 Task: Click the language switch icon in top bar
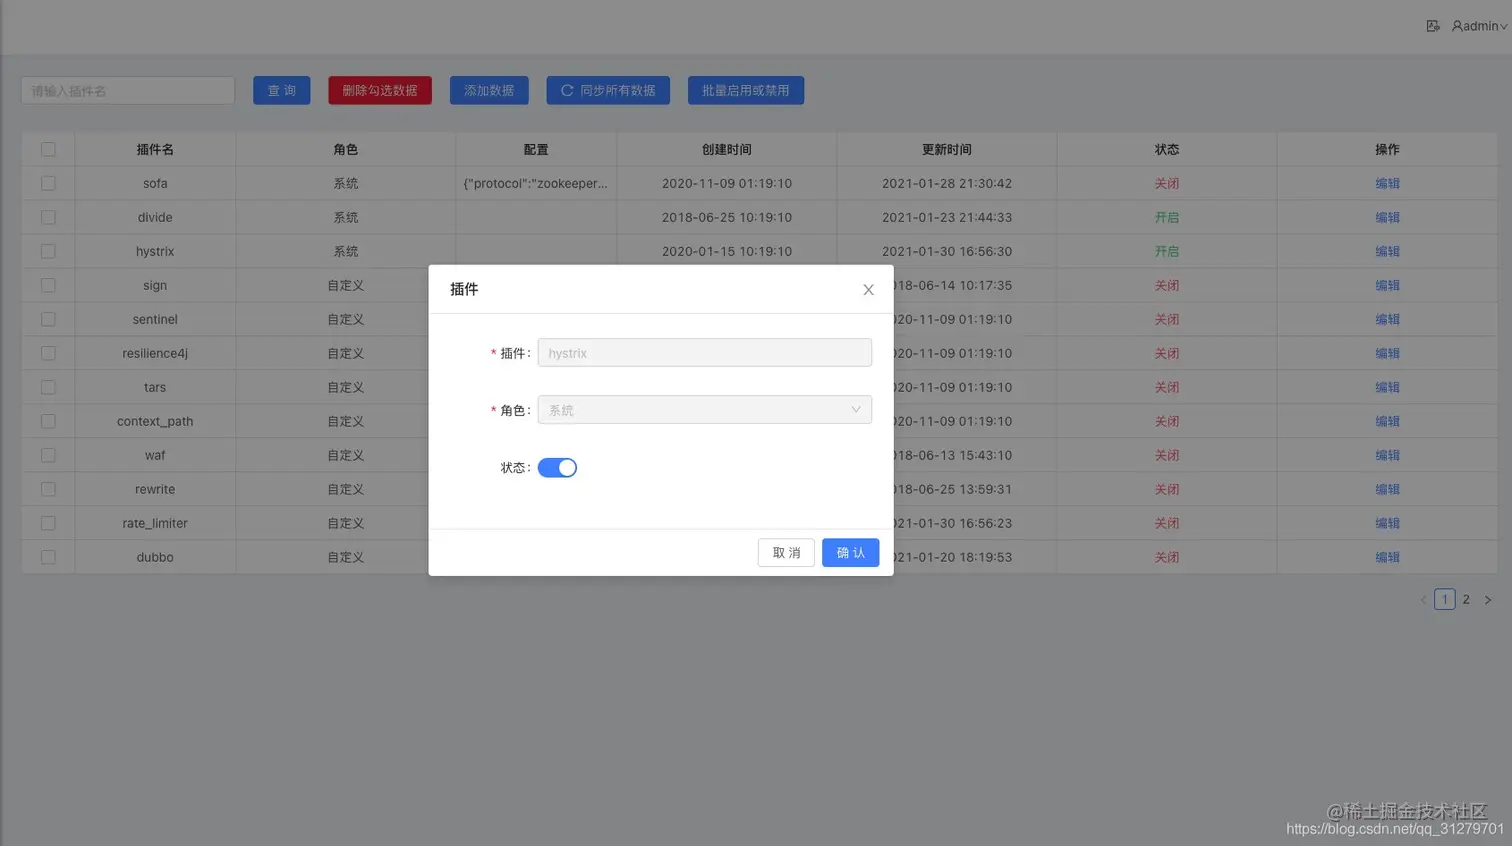[x=1433, y=25]
